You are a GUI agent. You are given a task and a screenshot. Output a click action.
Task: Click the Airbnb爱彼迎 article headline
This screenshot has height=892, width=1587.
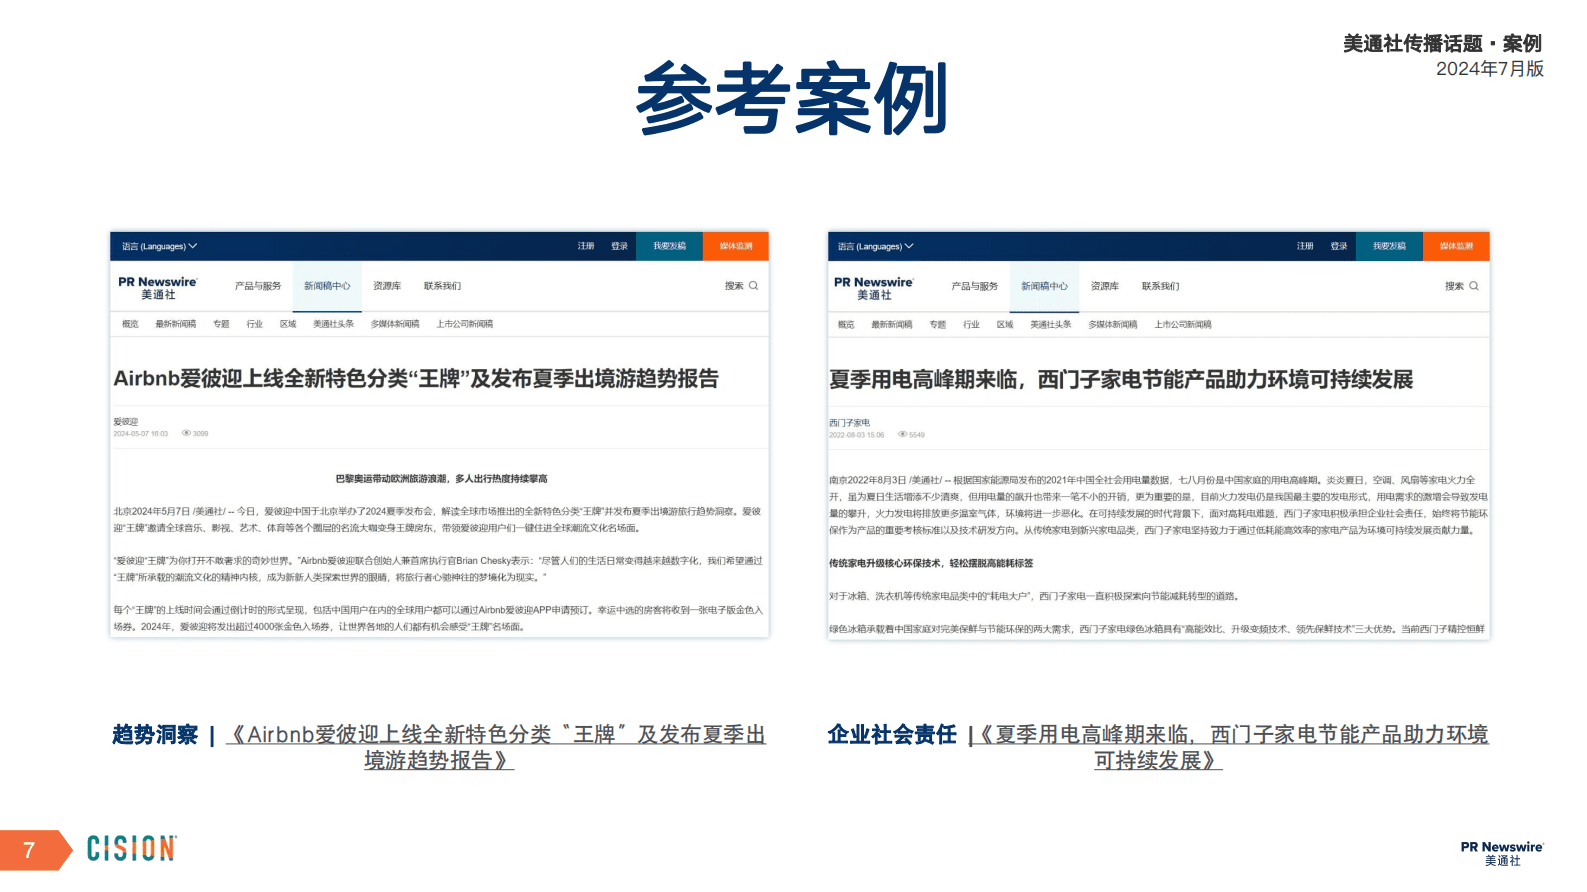(416, 379)
